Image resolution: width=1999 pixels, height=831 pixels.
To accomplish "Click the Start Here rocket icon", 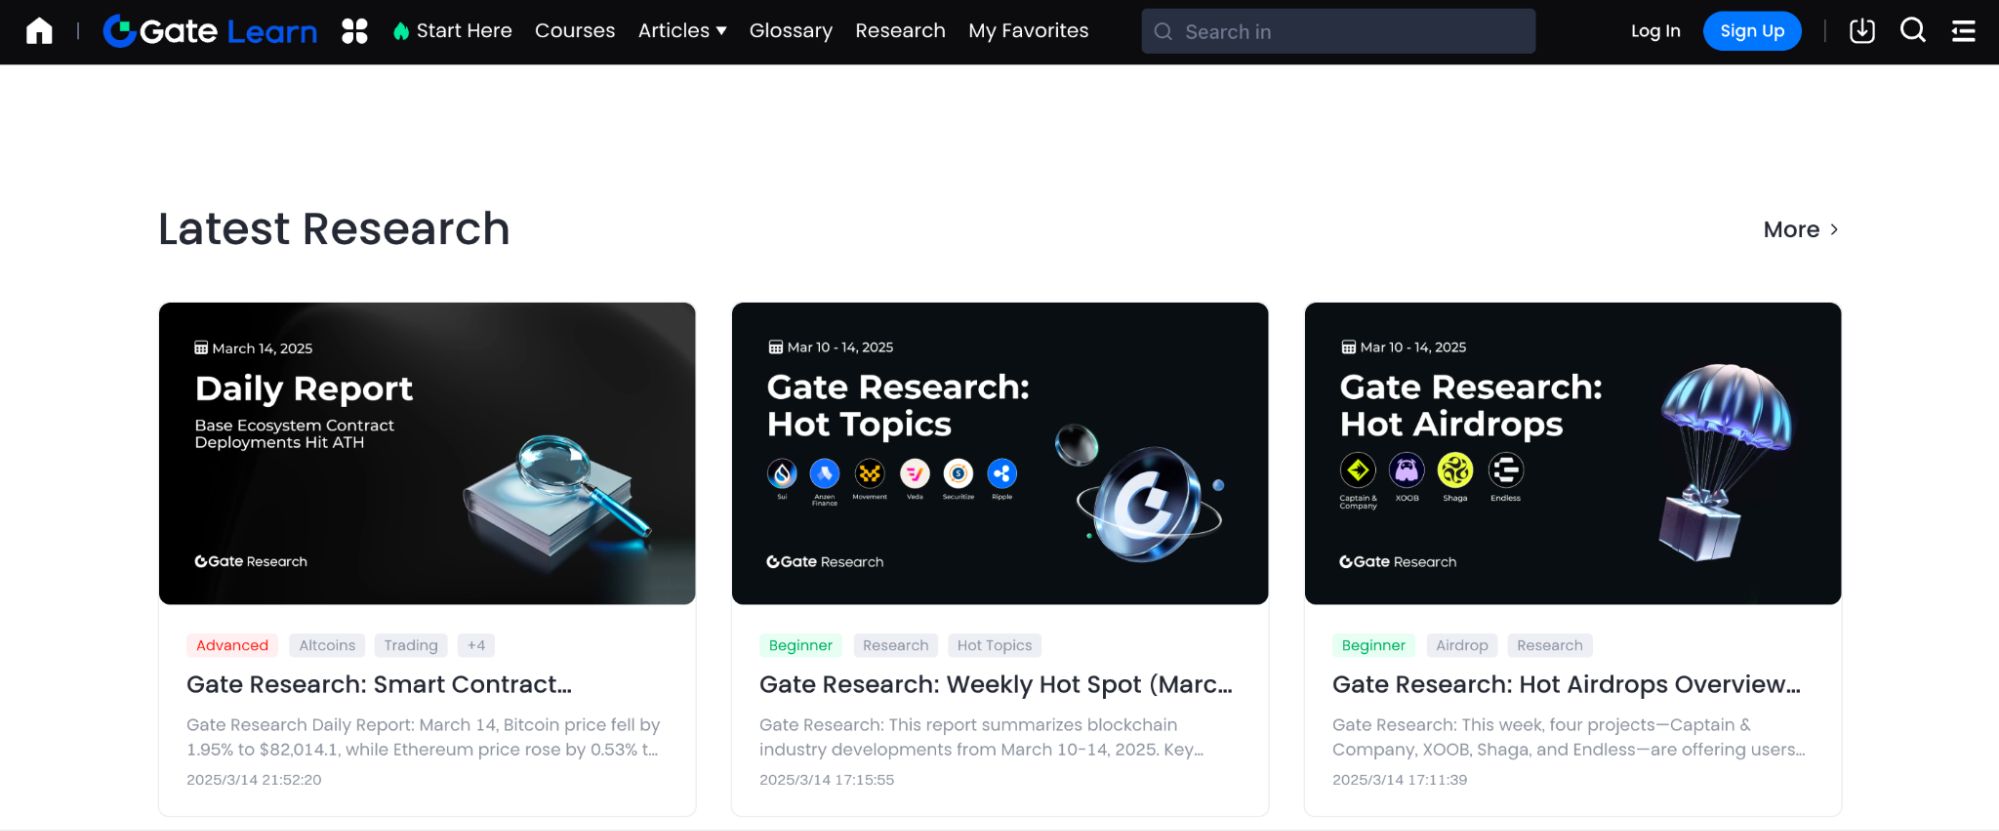I will point(401,31).
